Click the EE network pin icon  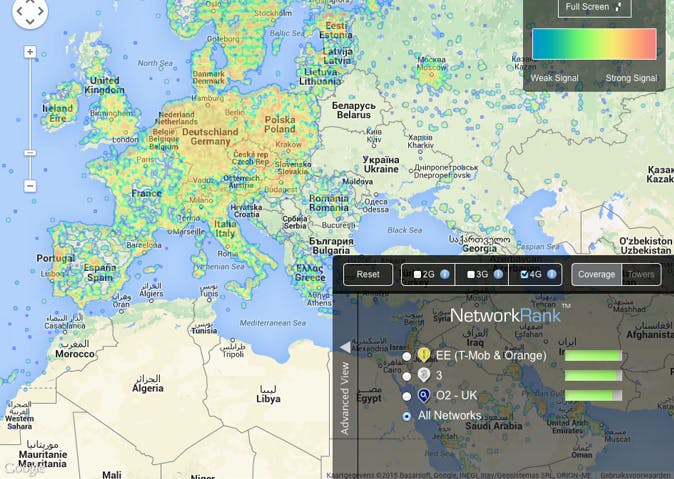424,355
